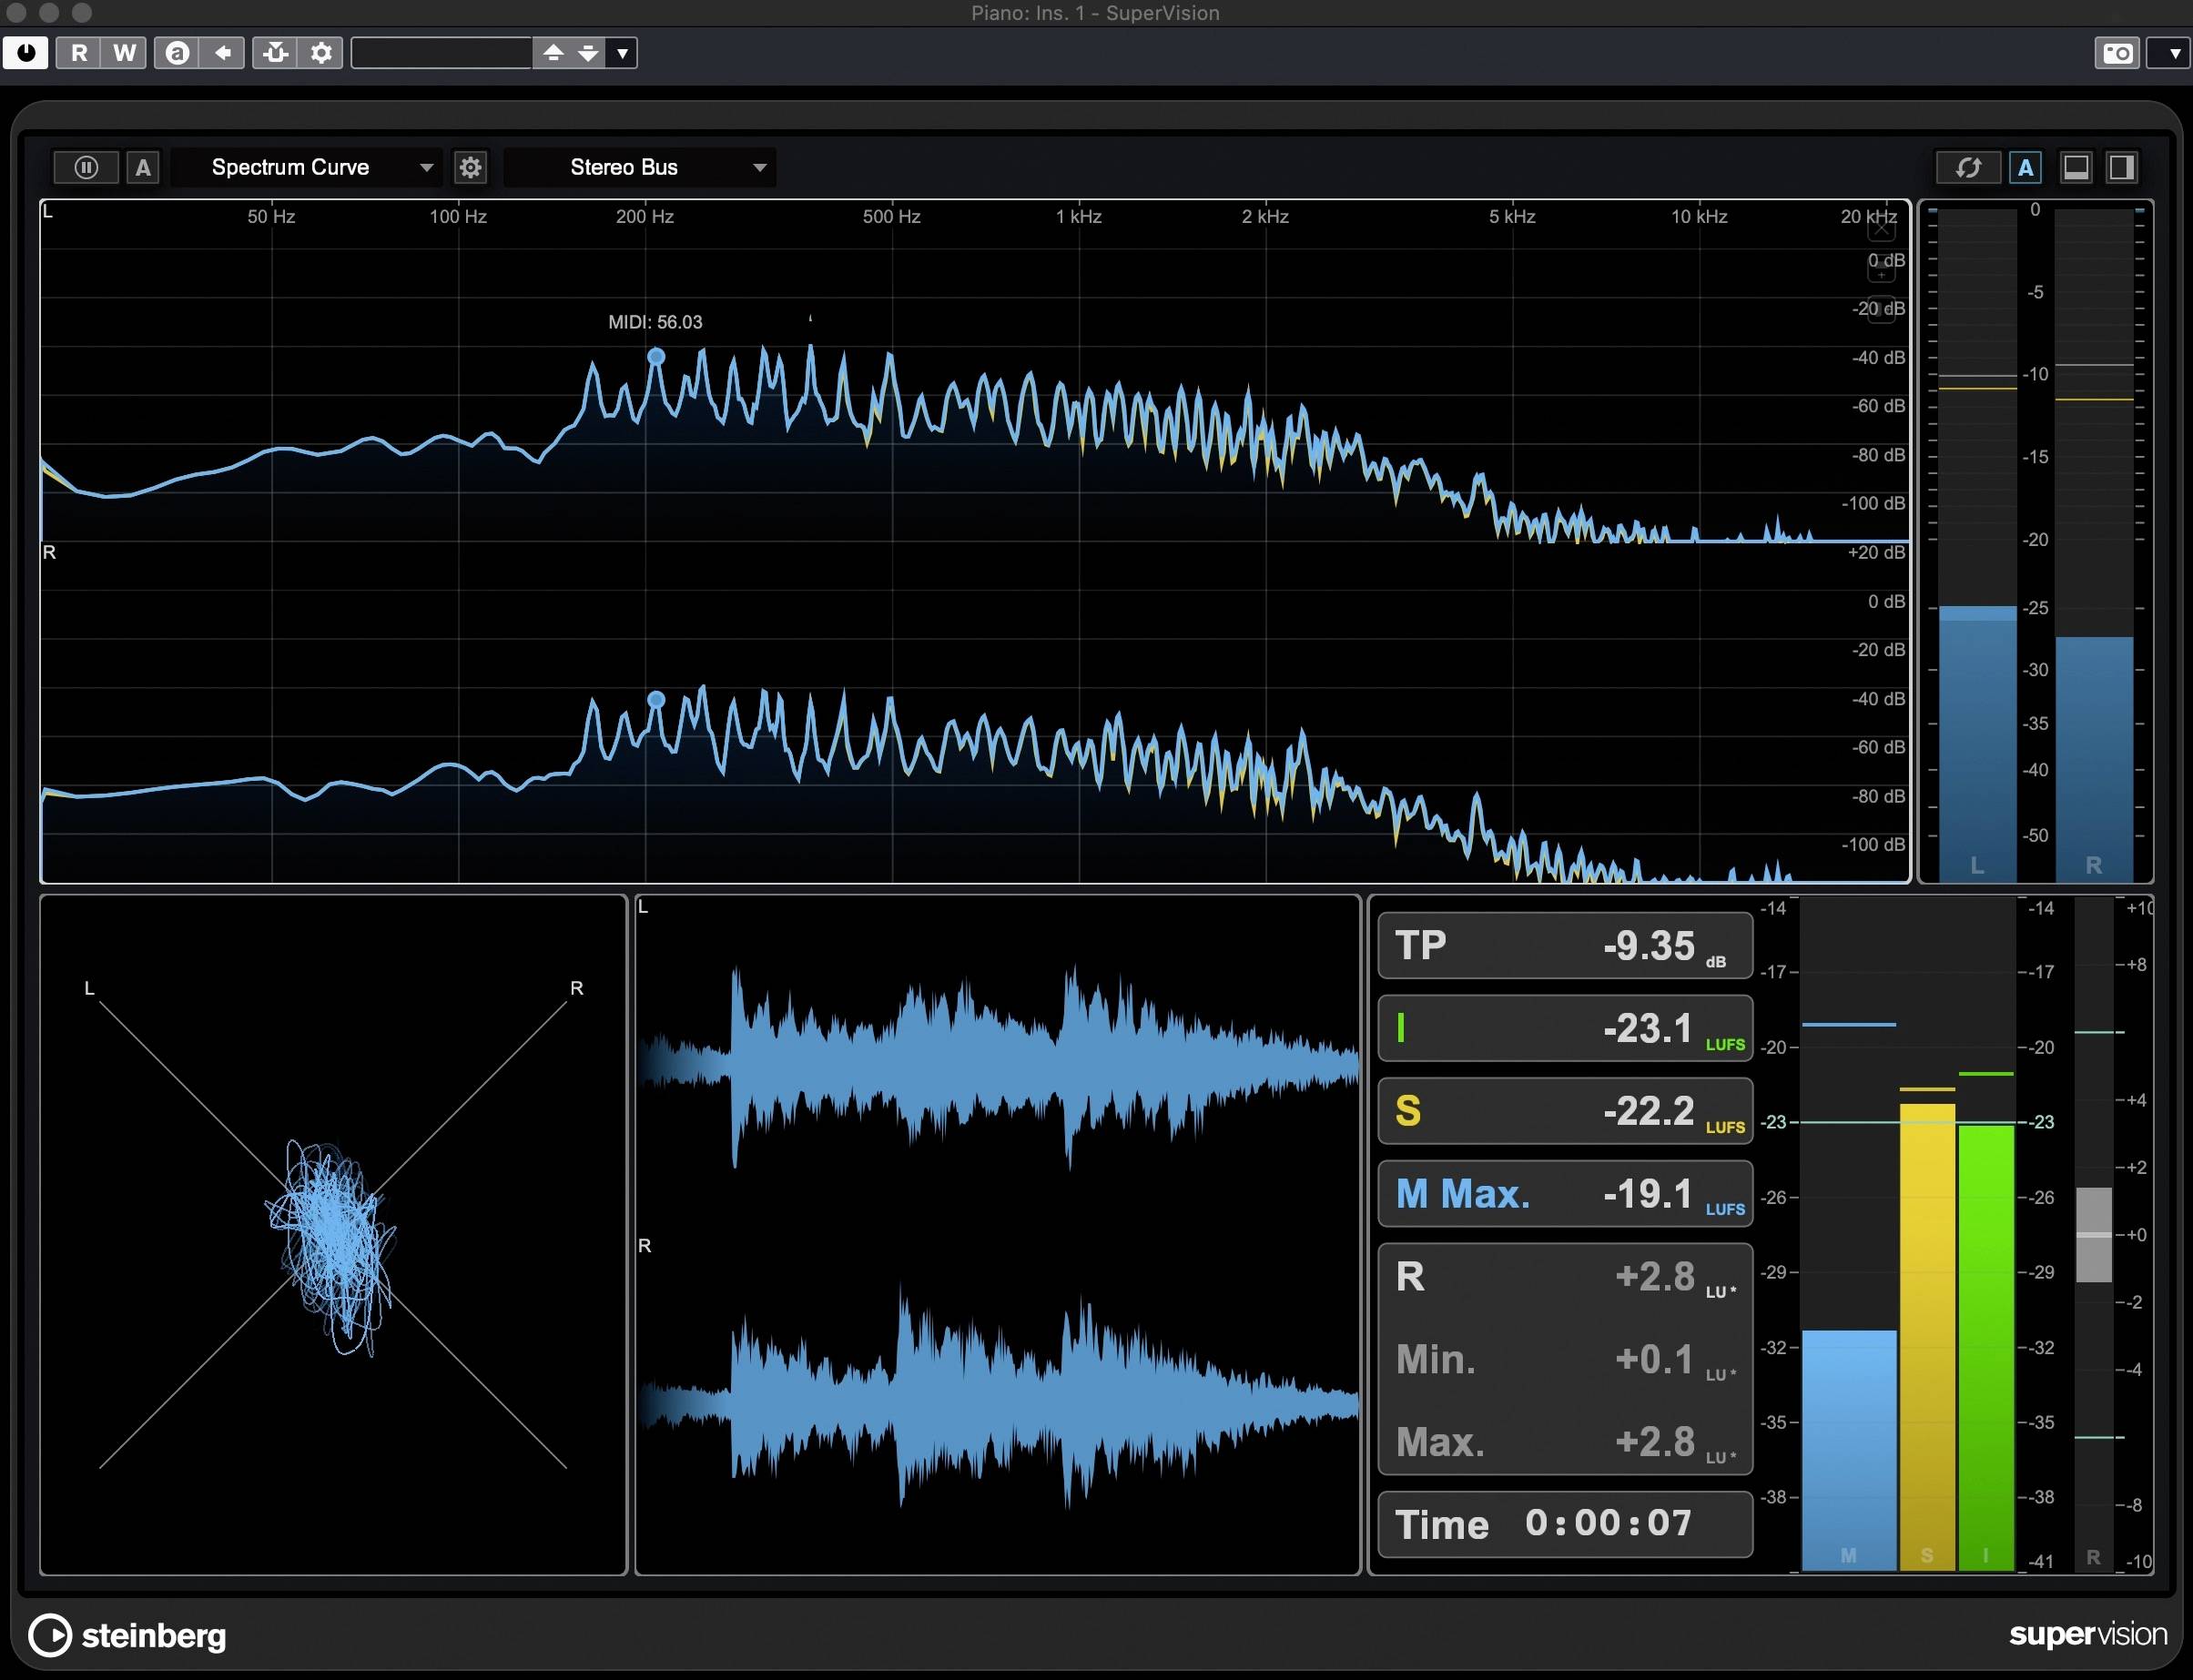The image size is (2193, 1680).
Task: Click the reset measurement values icon
Action: pyautogui.click(x=1968, y=167)
